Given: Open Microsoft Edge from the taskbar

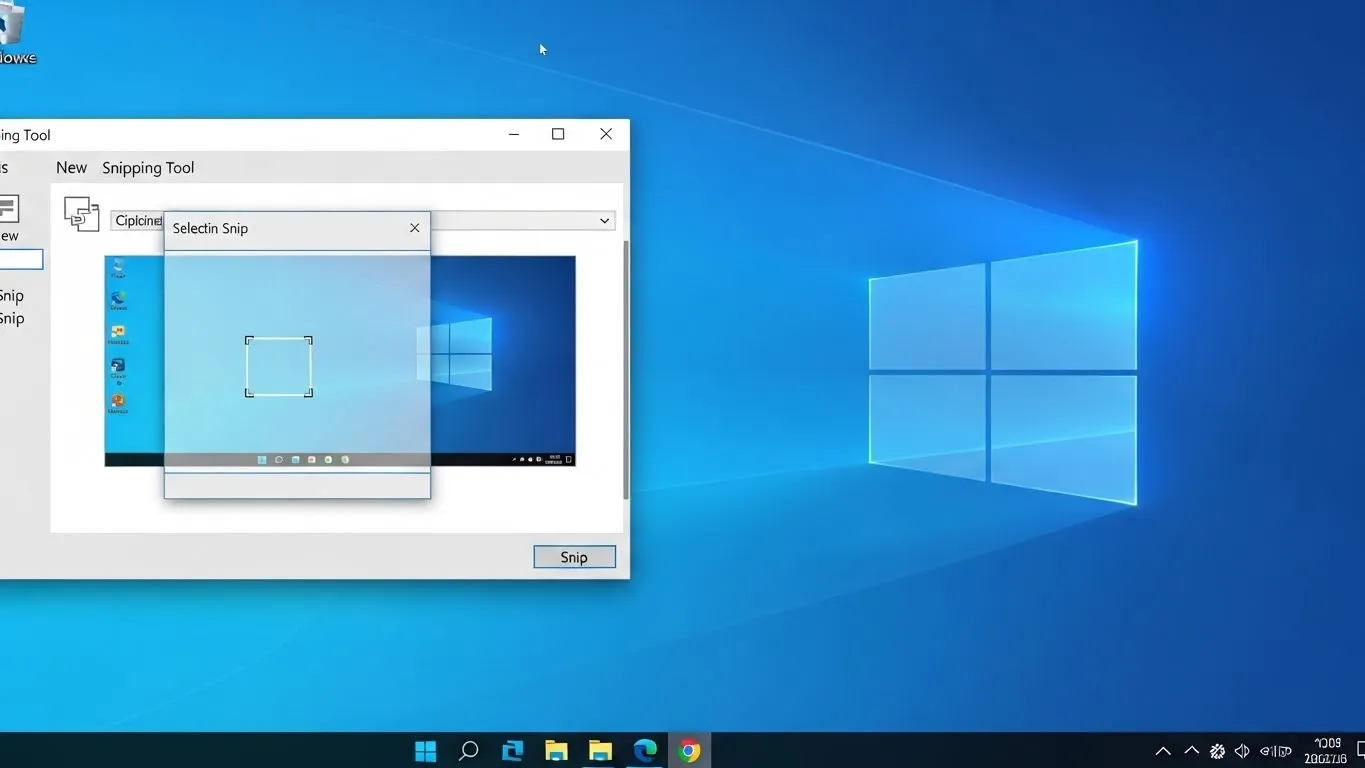Looking at the screenshot, I should pyautogui.click(x=645, y=751).
